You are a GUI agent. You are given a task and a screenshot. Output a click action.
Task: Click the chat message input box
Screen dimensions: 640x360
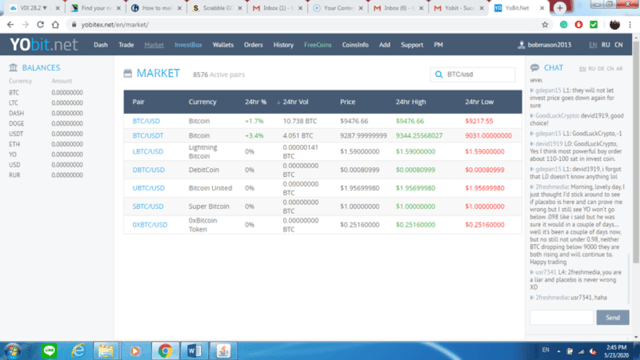point(562,318)
